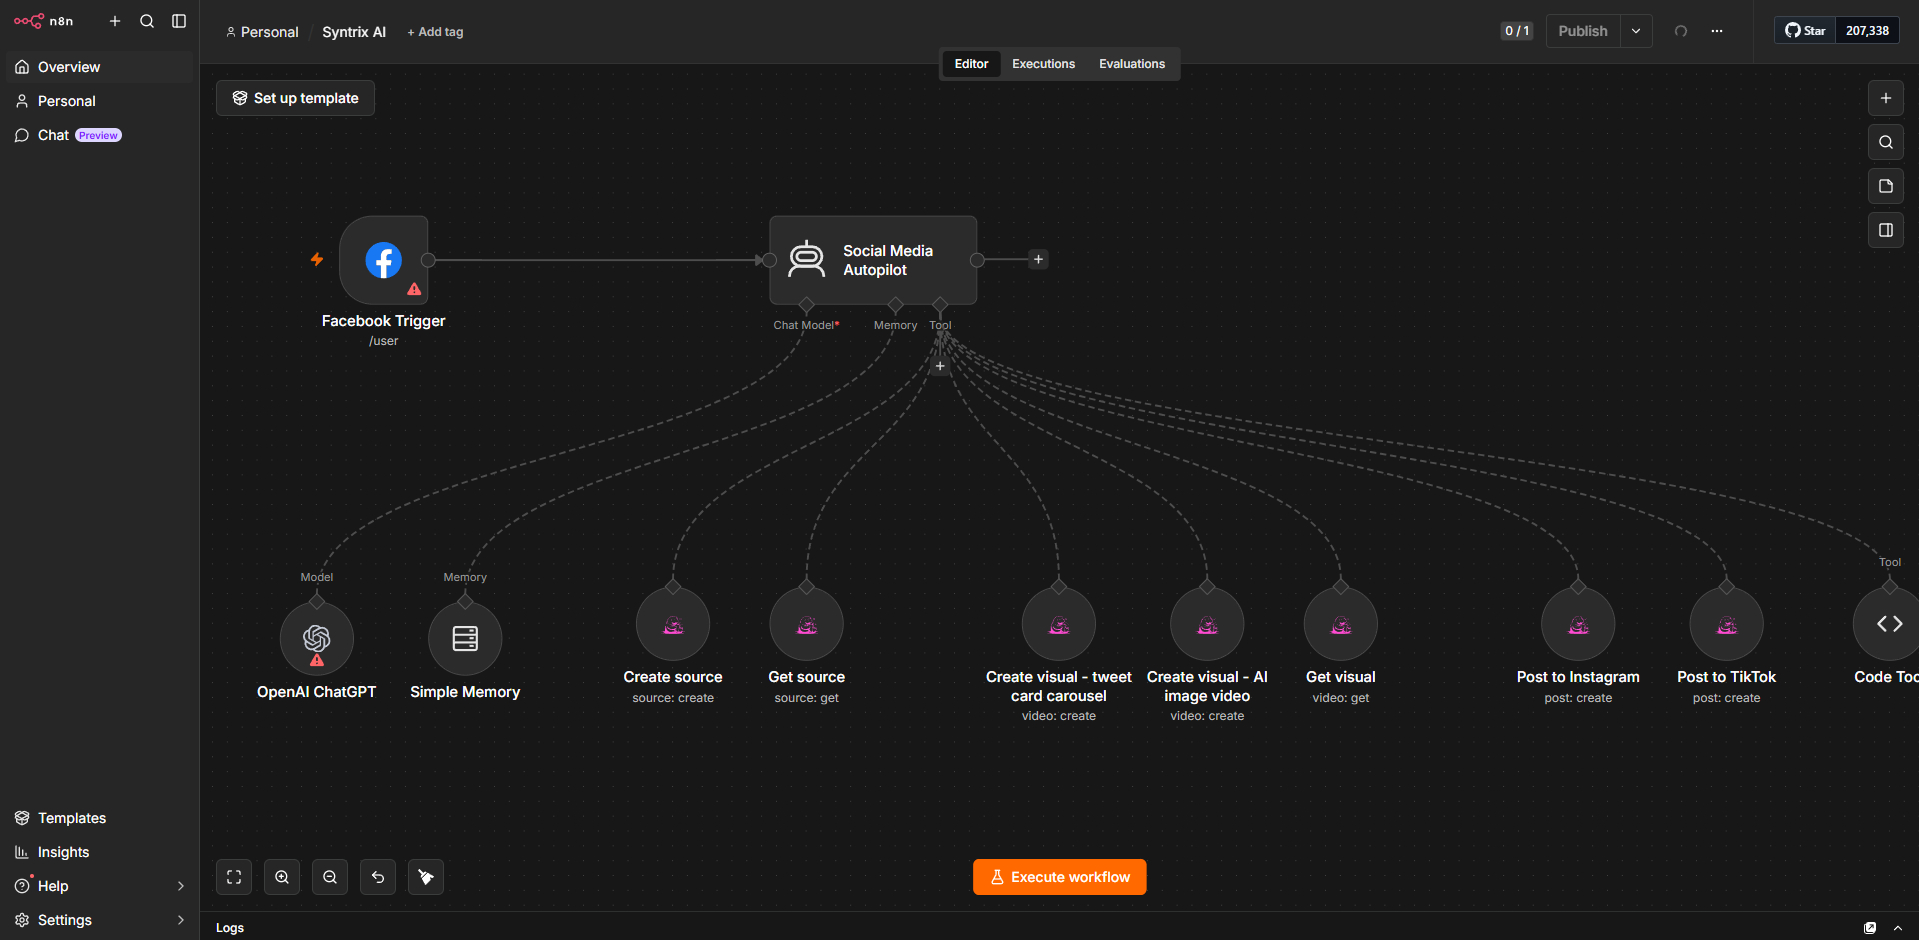Click the Add tag link
This screenshot has height=940, width=1919.
pyautogui.click(x=435, y=32)
